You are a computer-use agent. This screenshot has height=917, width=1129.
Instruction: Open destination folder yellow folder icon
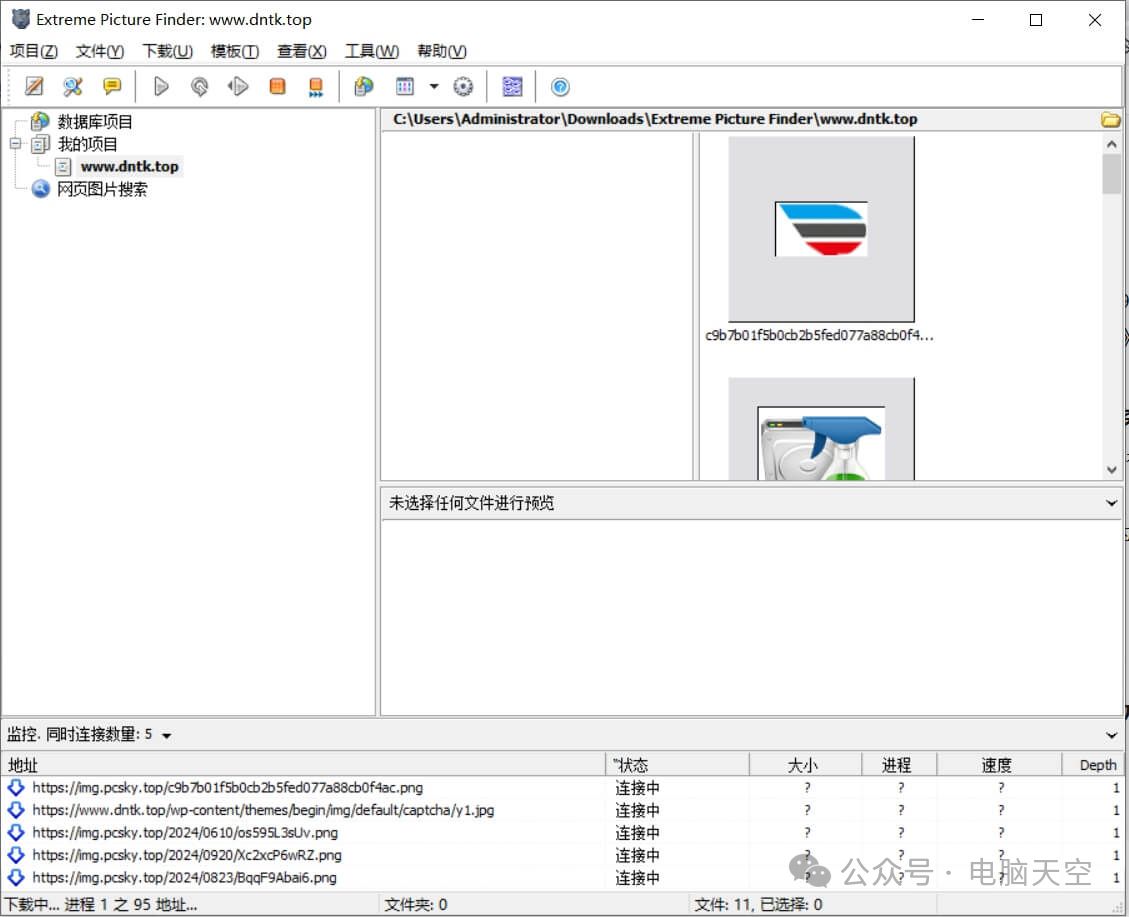coord(1110,119)
